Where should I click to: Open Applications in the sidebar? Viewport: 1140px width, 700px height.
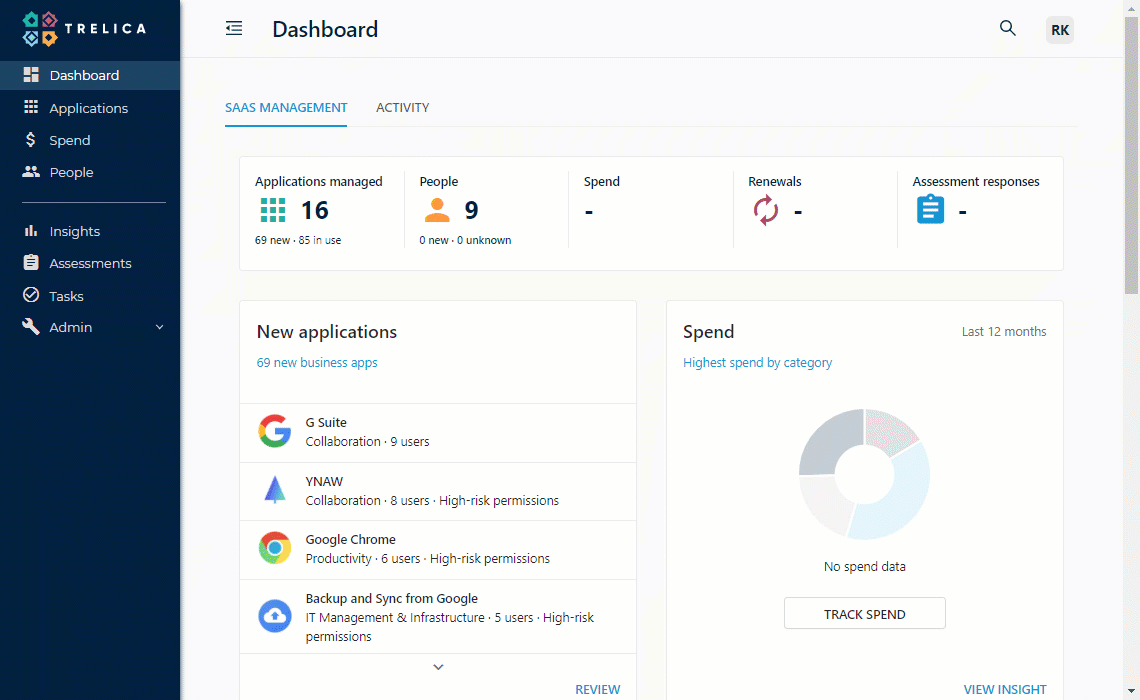pos(89,108)
